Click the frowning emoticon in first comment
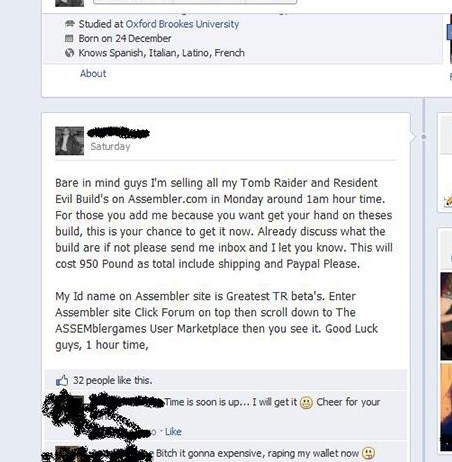This screenshot has width=452, height=462. click(x=306, y=403)
